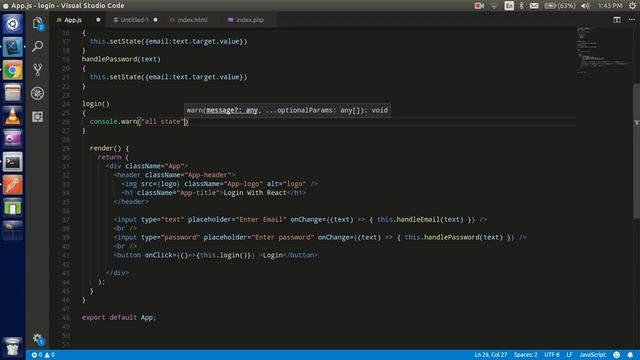Open the Explorer view in activity bar

pos(38,23)
